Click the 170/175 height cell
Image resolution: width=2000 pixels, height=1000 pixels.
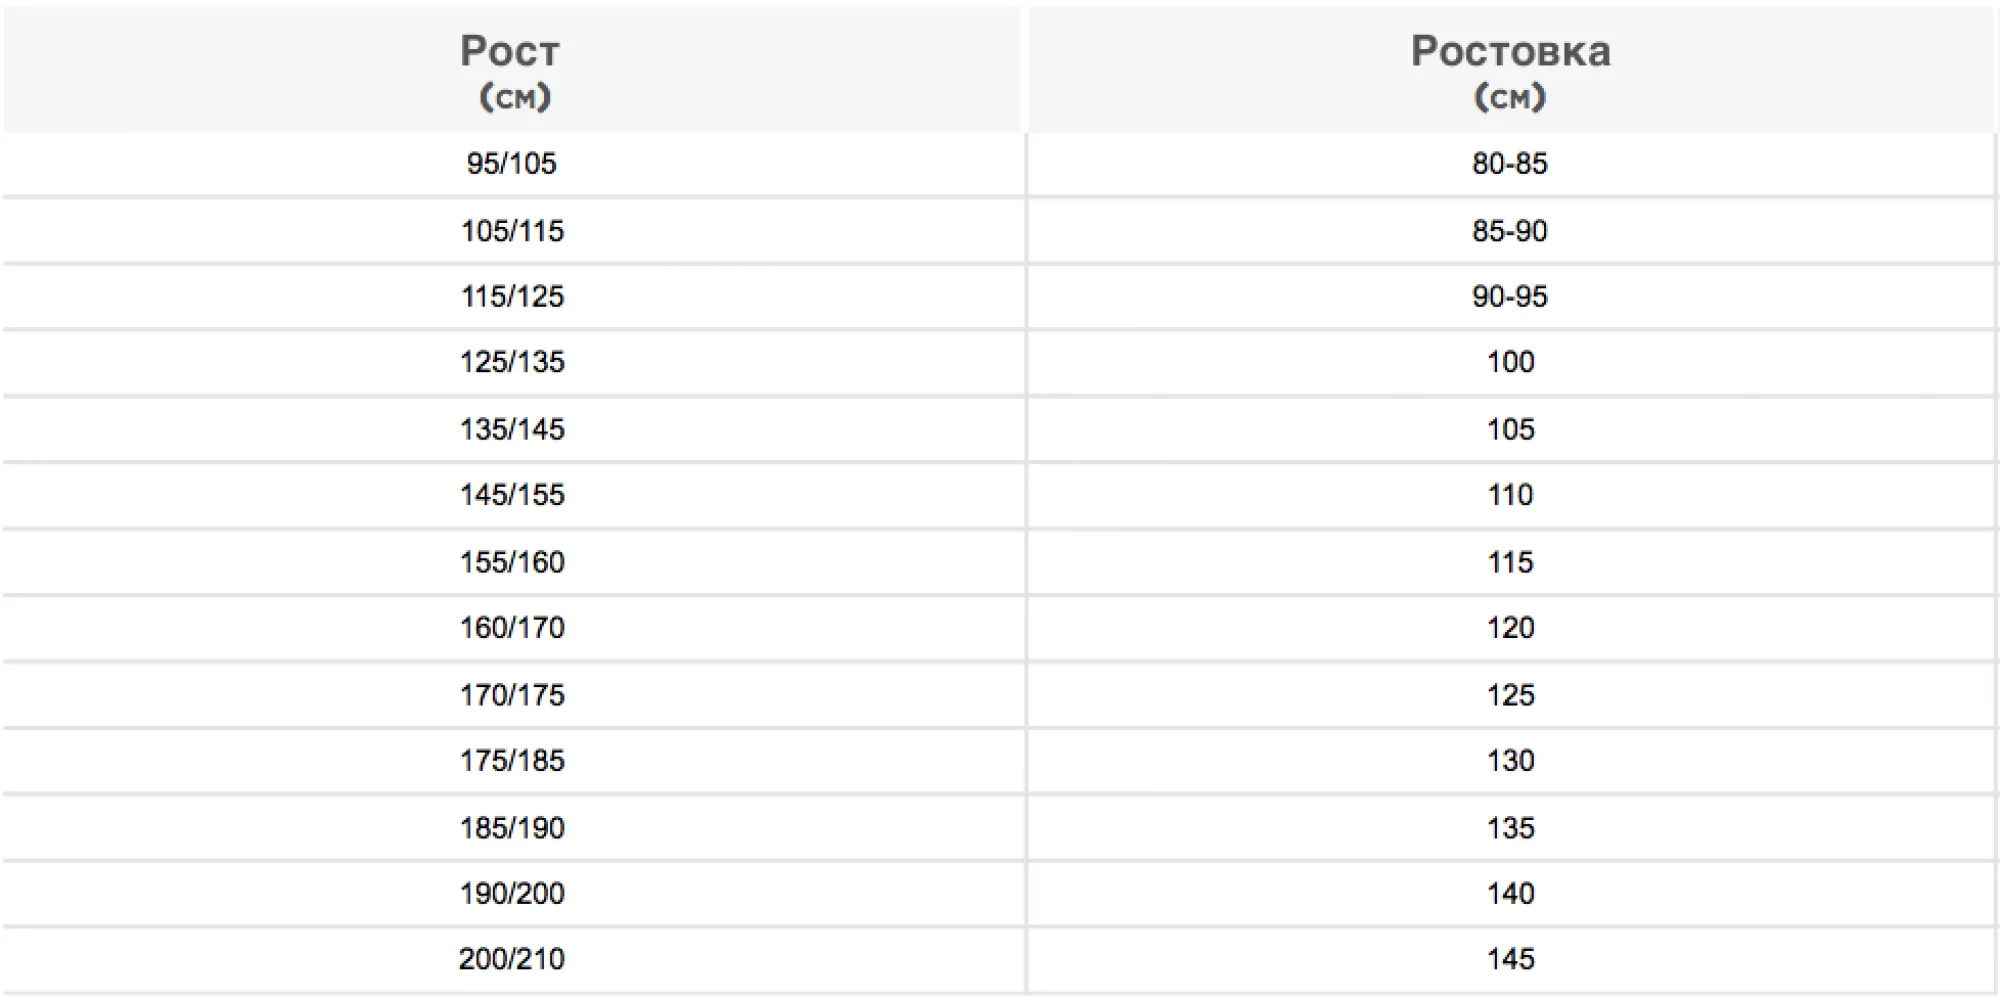coord(512,695)
